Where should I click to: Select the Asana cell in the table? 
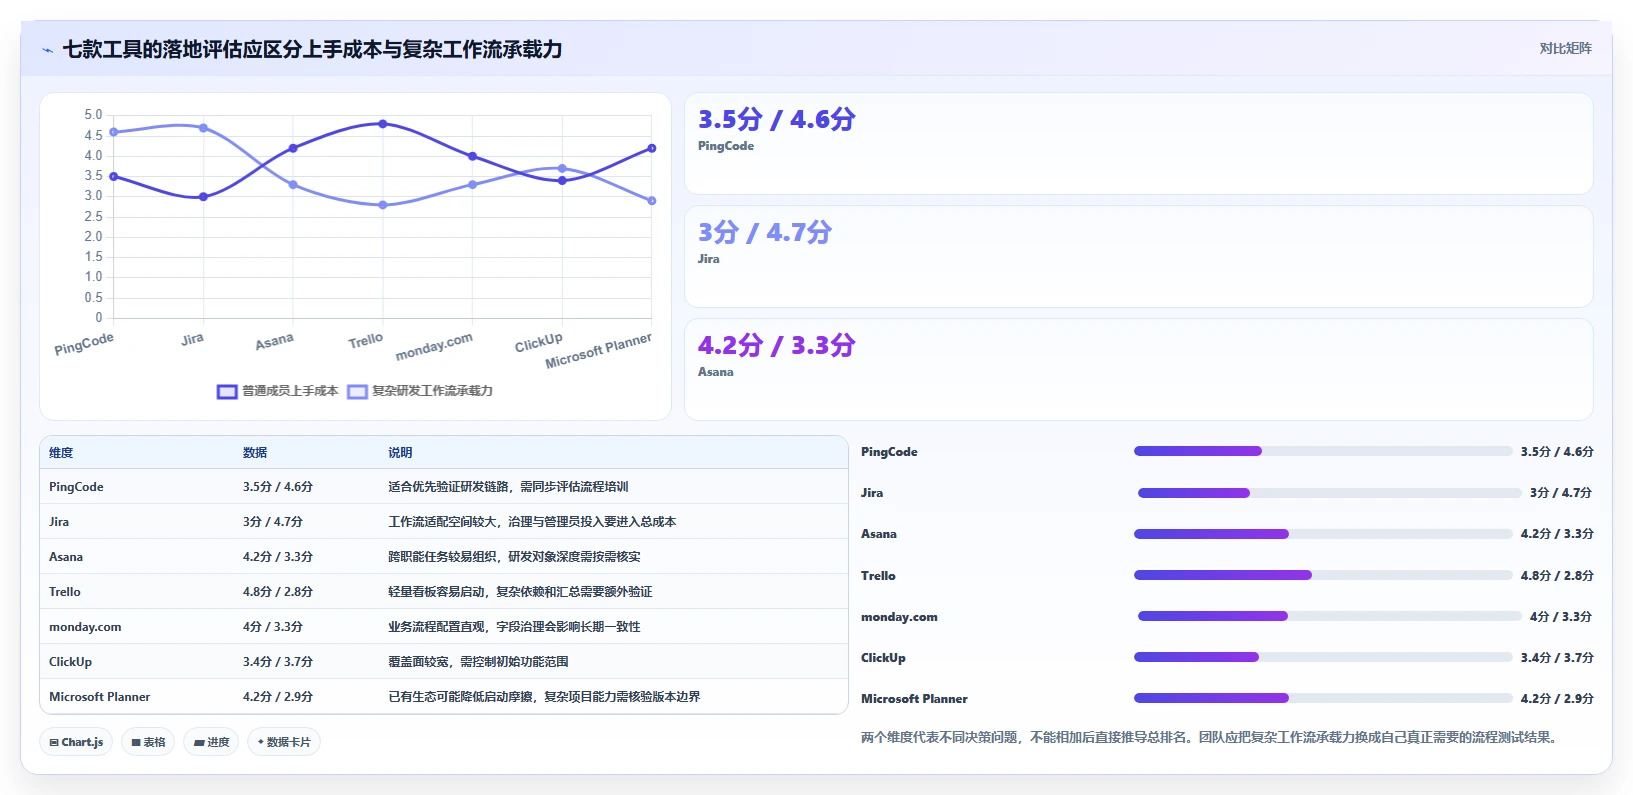pos(66,557)
